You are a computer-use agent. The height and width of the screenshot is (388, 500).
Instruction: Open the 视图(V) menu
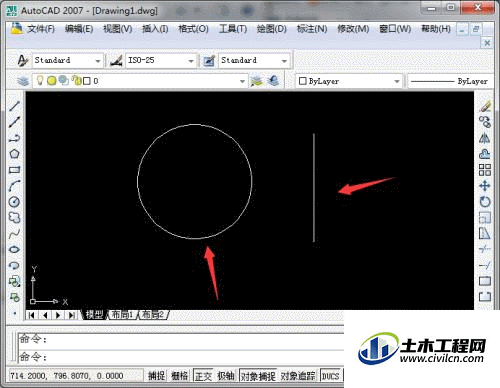point(118,29)
